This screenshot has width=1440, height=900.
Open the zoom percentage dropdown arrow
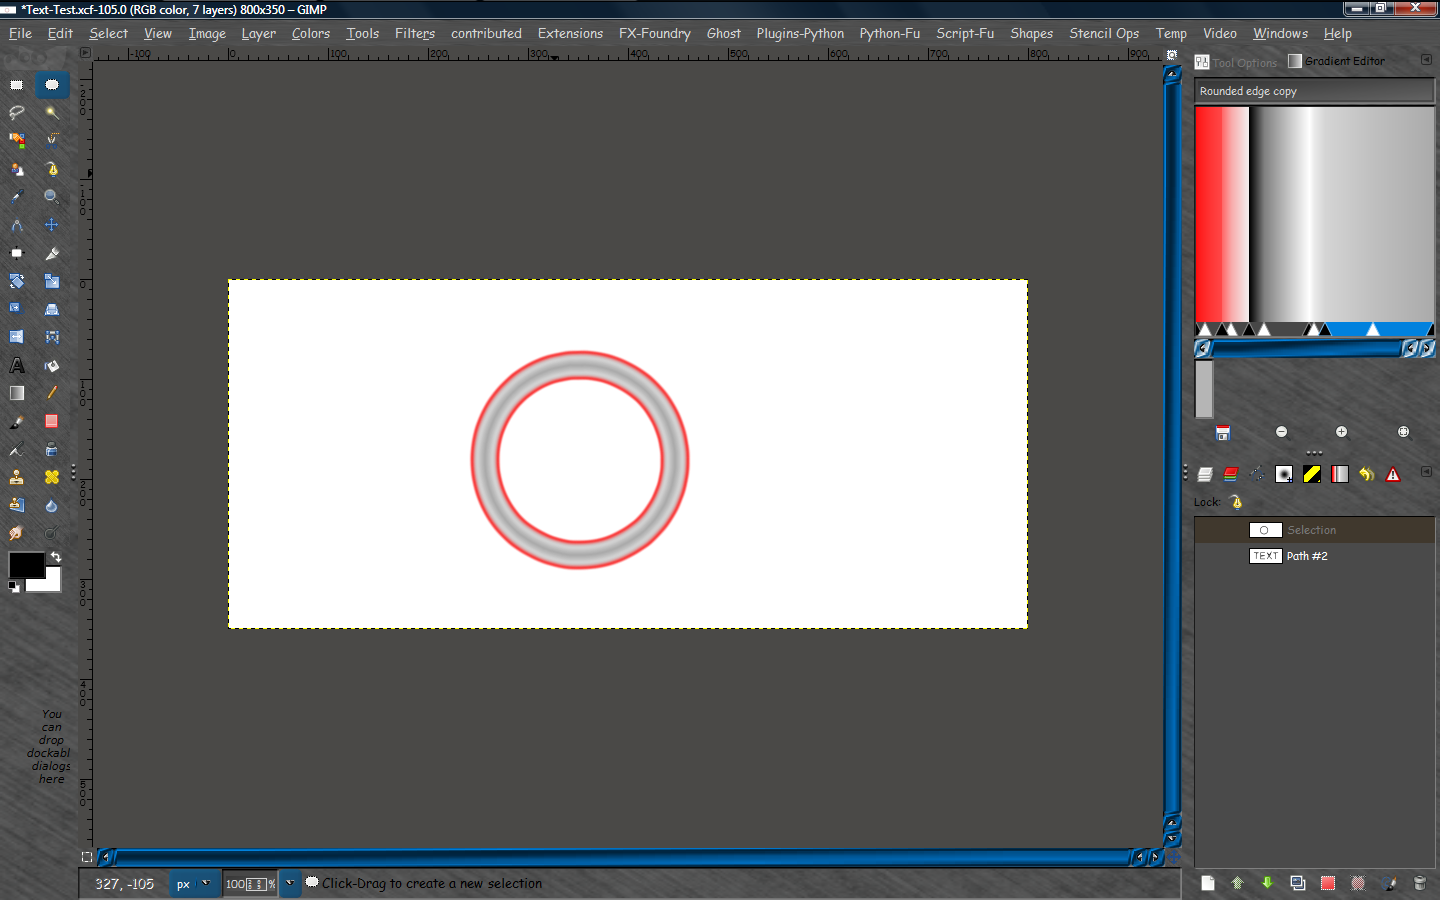pos(290,883)
